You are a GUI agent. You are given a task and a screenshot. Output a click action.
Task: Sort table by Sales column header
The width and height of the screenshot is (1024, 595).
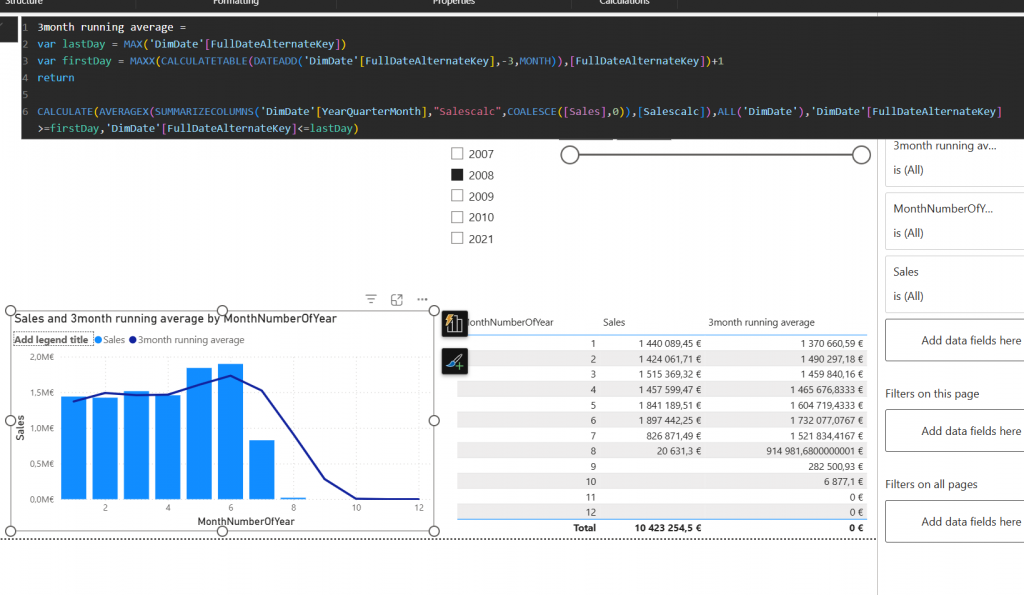pos(614,323)
